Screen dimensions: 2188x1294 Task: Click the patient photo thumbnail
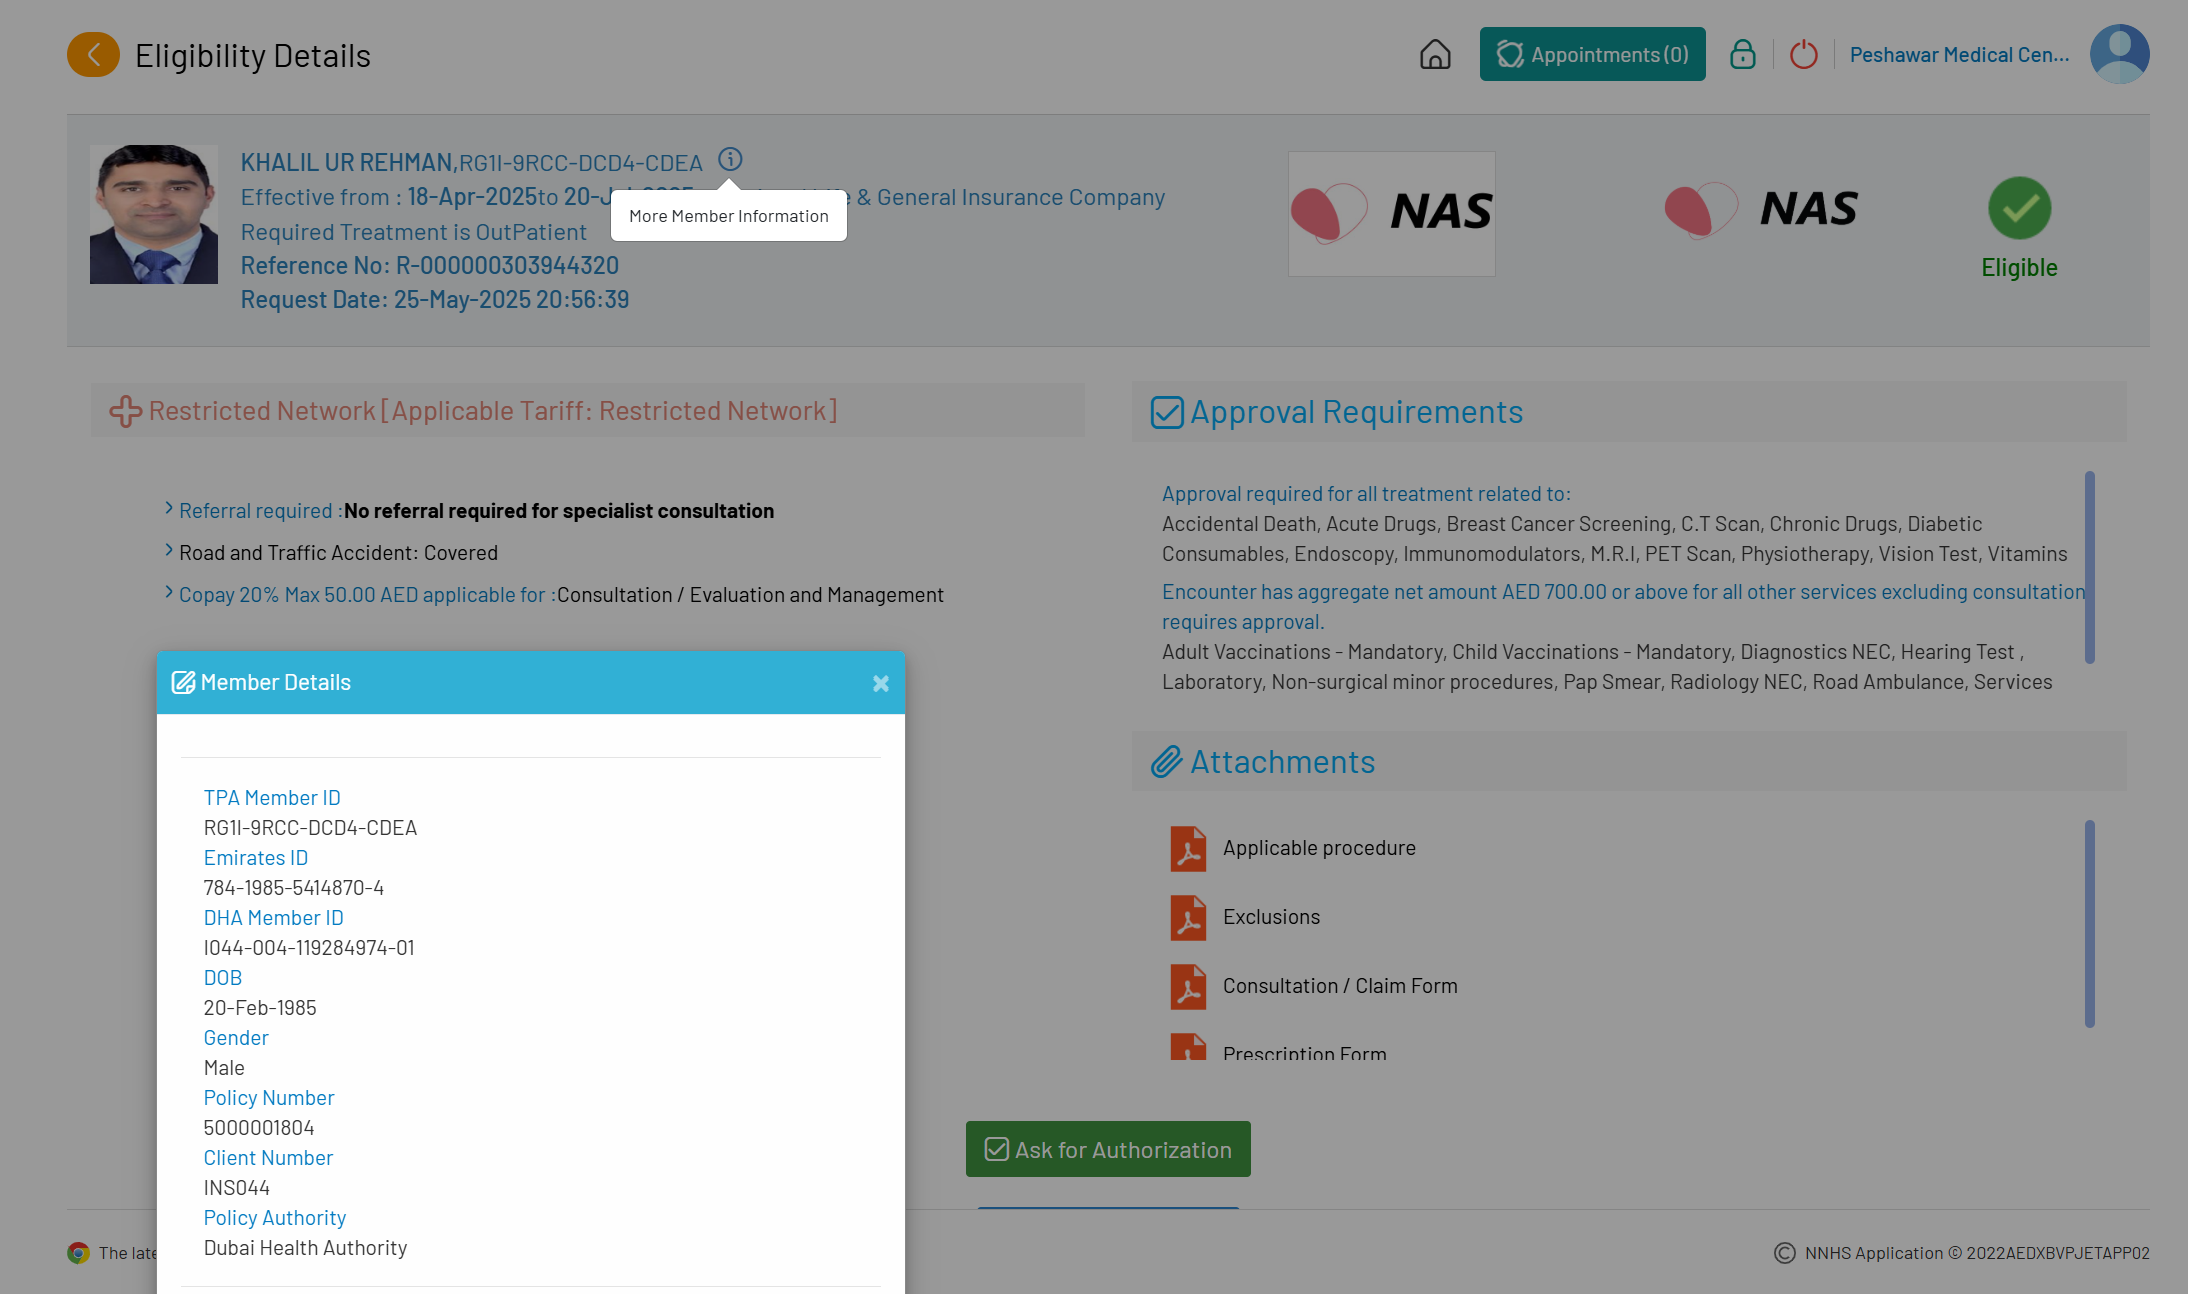153,214
